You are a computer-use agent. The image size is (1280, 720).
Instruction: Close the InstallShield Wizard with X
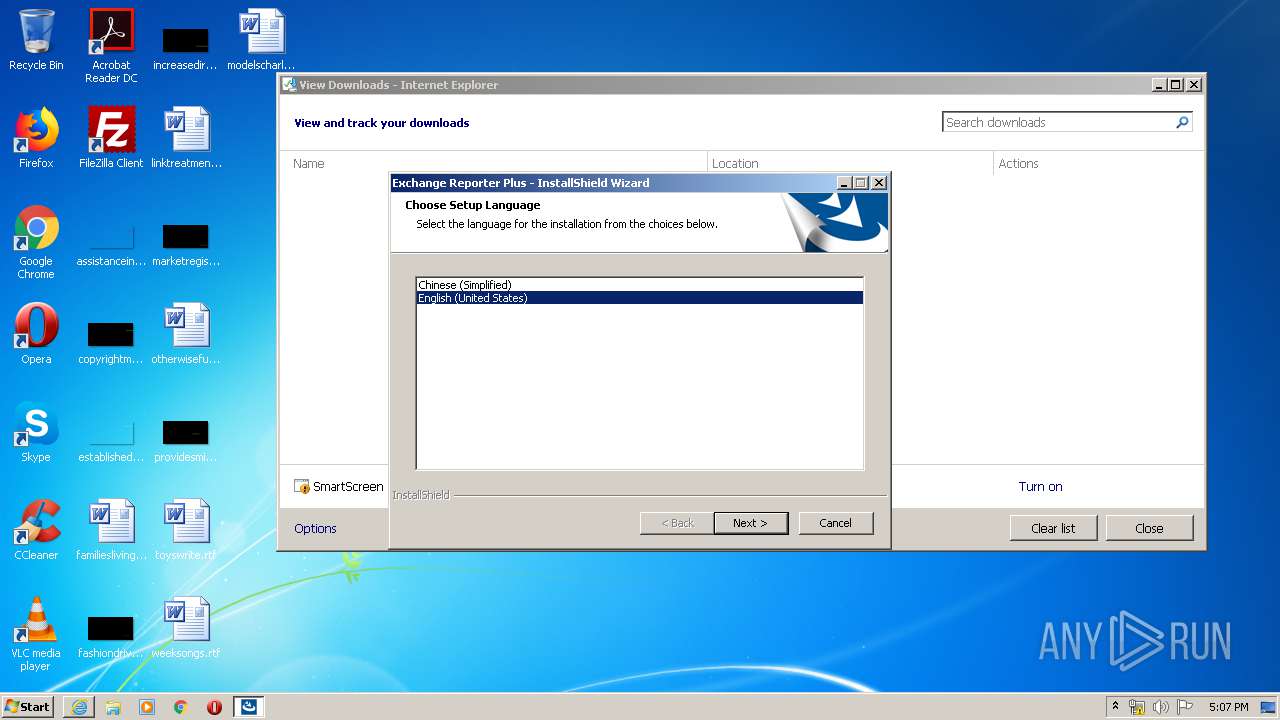click(x=879, y=183)
